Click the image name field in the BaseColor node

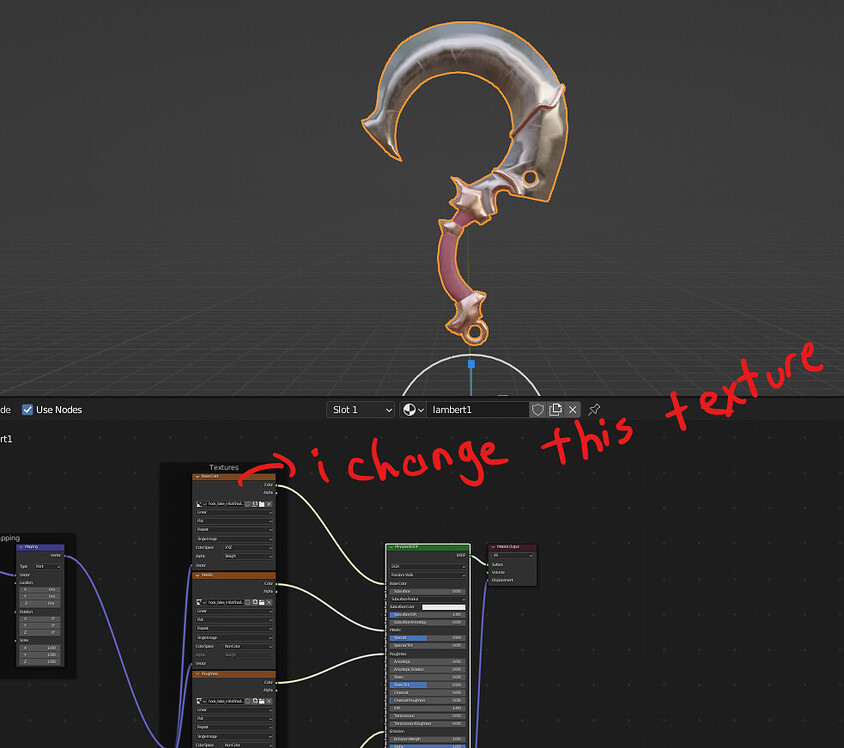pyautogui.click(x=226, y=504)
